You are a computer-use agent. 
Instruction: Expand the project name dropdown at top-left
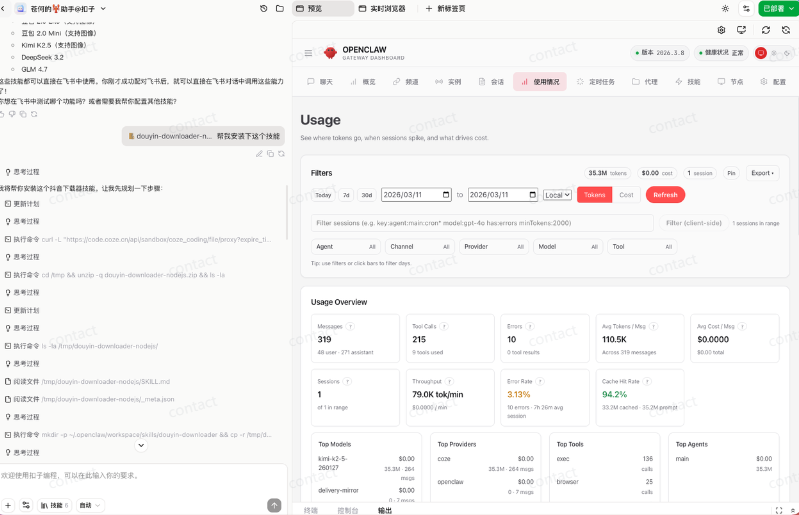(103, 9)
